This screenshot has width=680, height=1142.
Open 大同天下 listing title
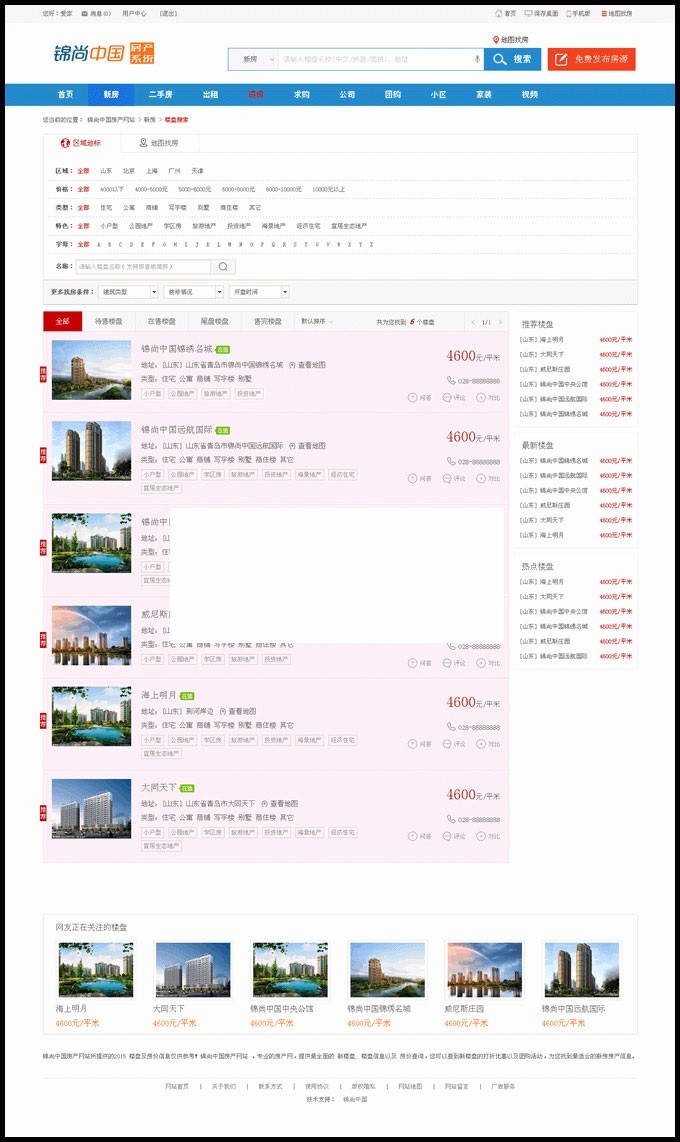coord(159,787)
